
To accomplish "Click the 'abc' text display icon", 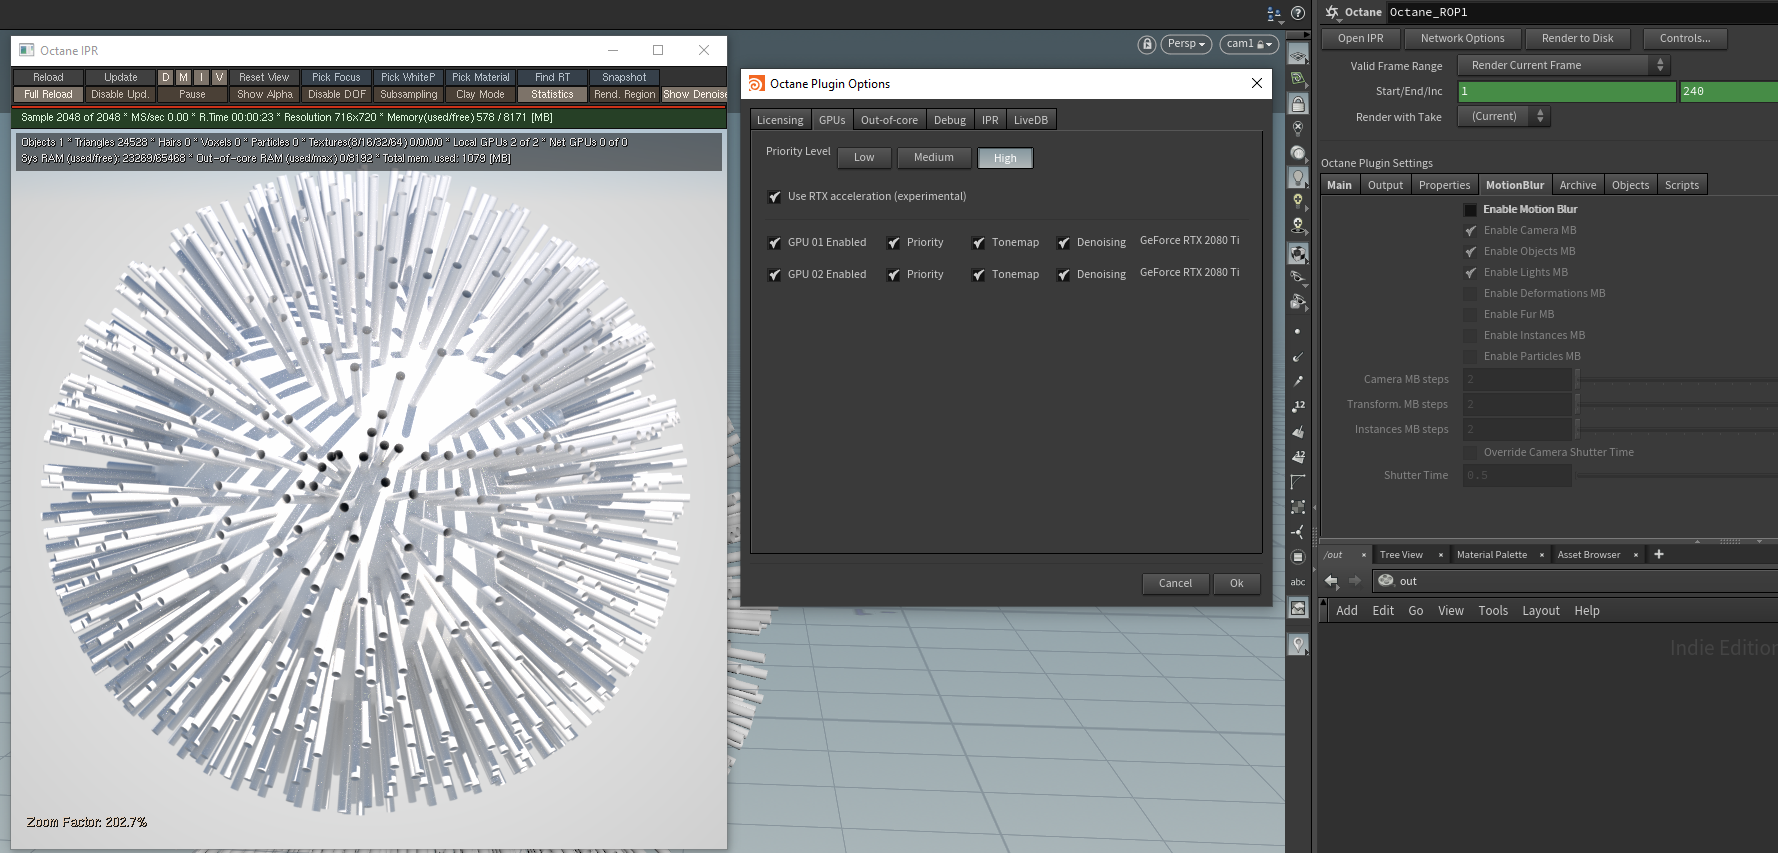I will (1298, 582).
